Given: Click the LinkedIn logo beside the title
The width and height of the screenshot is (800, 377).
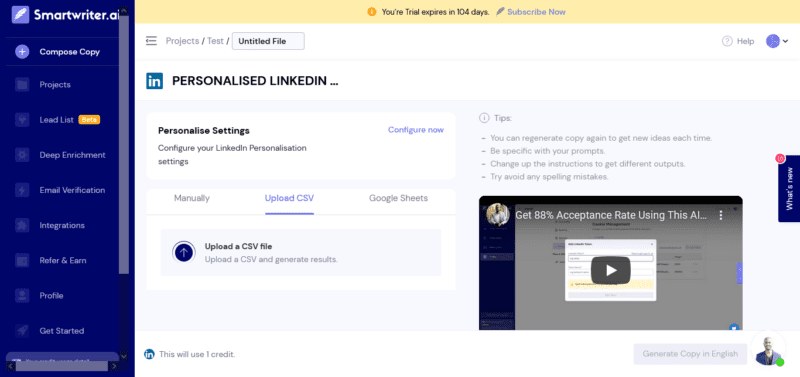Looking at the screenshot, I should pos(155,81).
